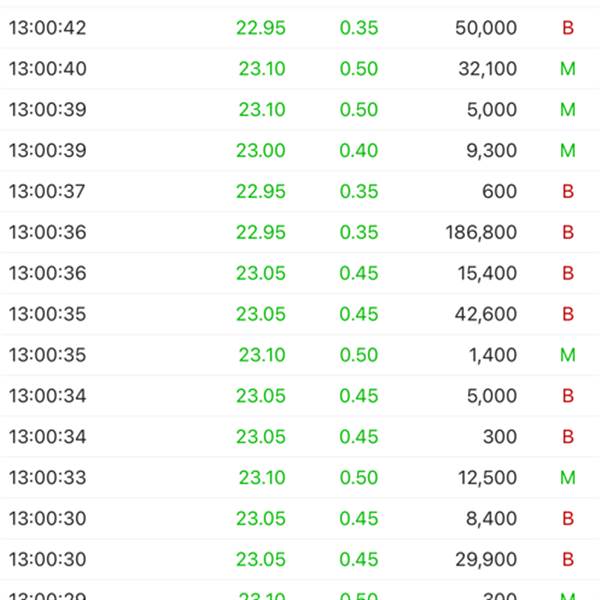Tap the M marker beside 32,100
Screen dimensions: 600x600
click(568, 69)
